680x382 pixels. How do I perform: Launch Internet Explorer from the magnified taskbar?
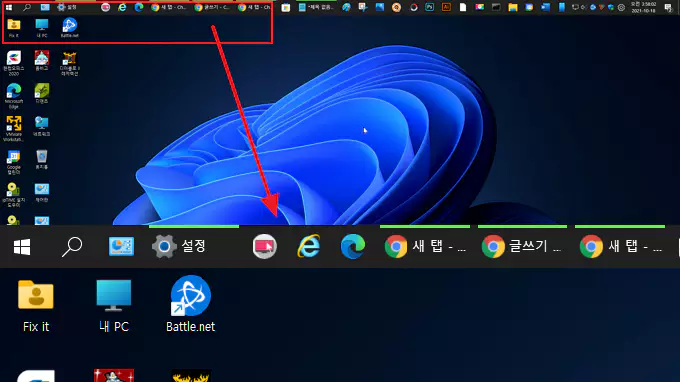308,246
